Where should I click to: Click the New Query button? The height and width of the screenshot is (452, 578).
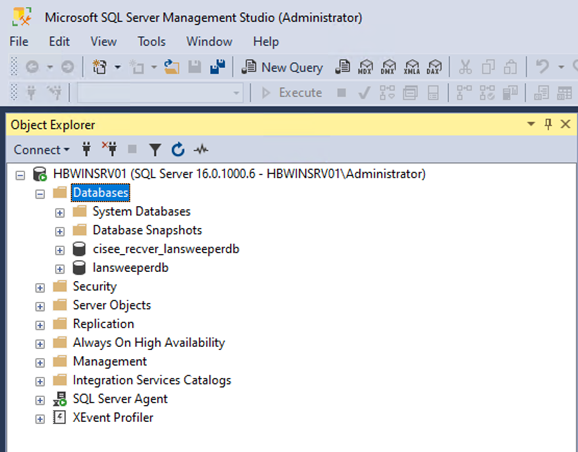tap(282, 67)
